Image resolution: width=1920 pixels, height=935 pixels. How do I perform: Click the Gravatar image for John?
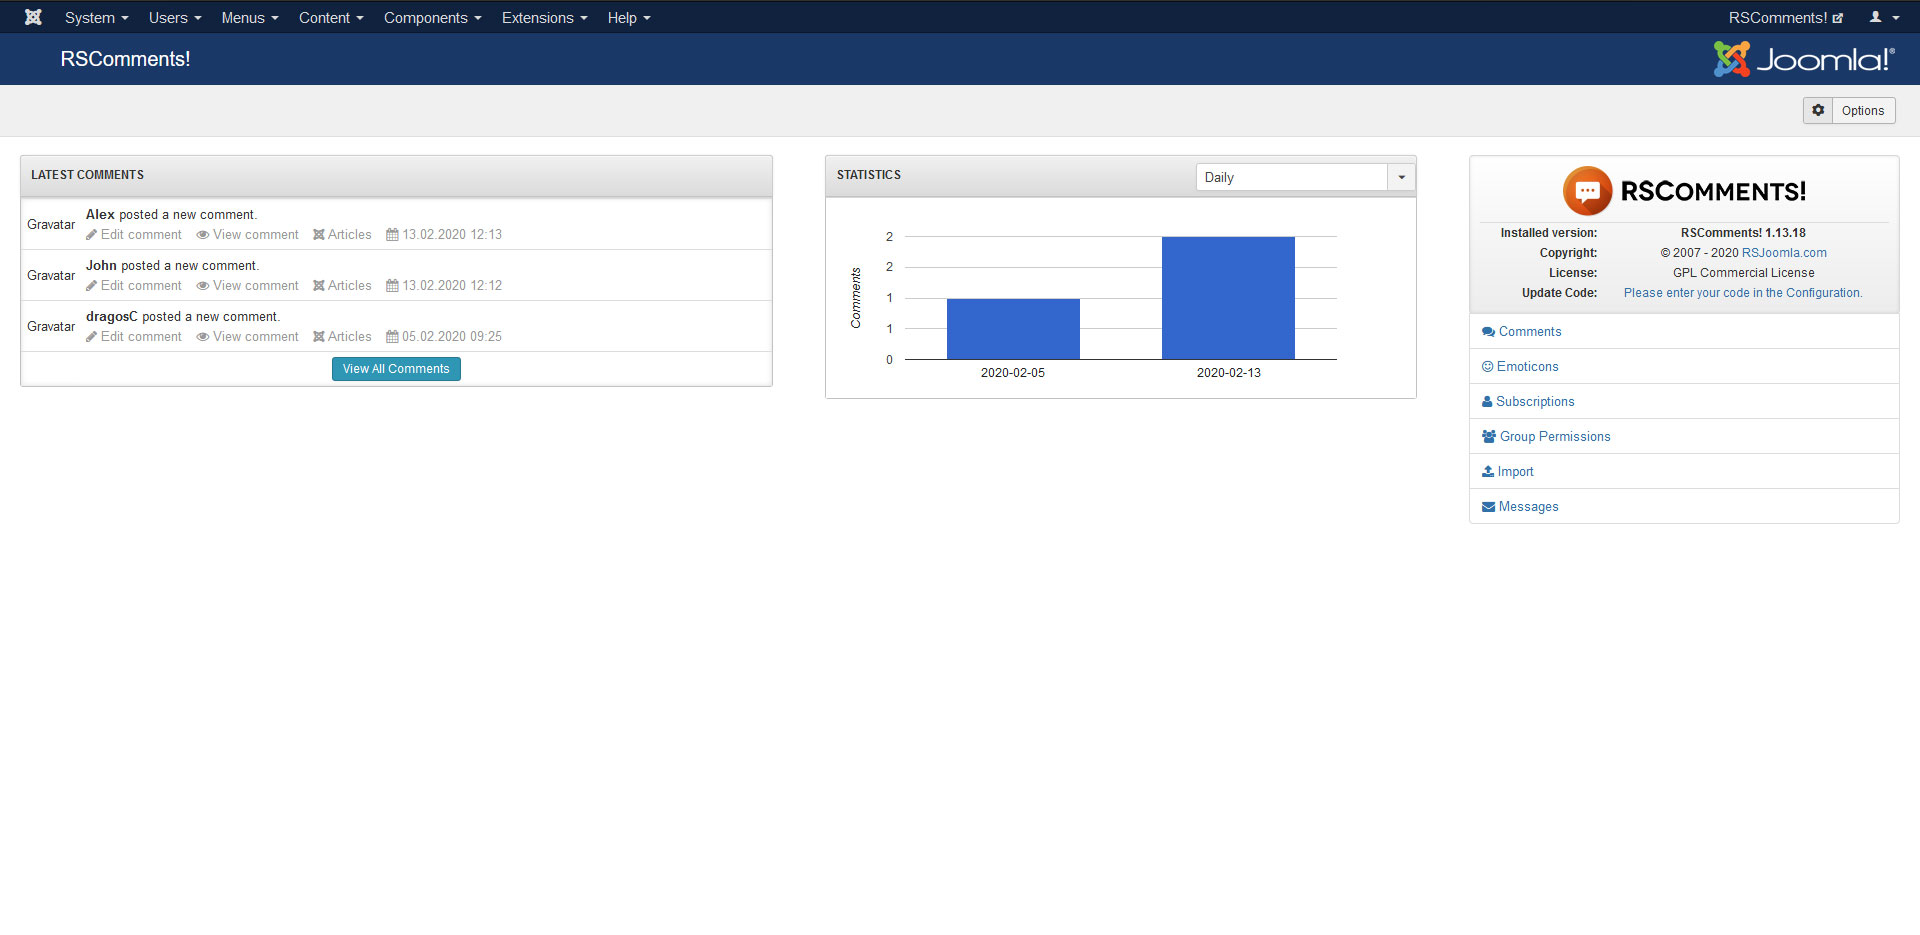[51, 276]
